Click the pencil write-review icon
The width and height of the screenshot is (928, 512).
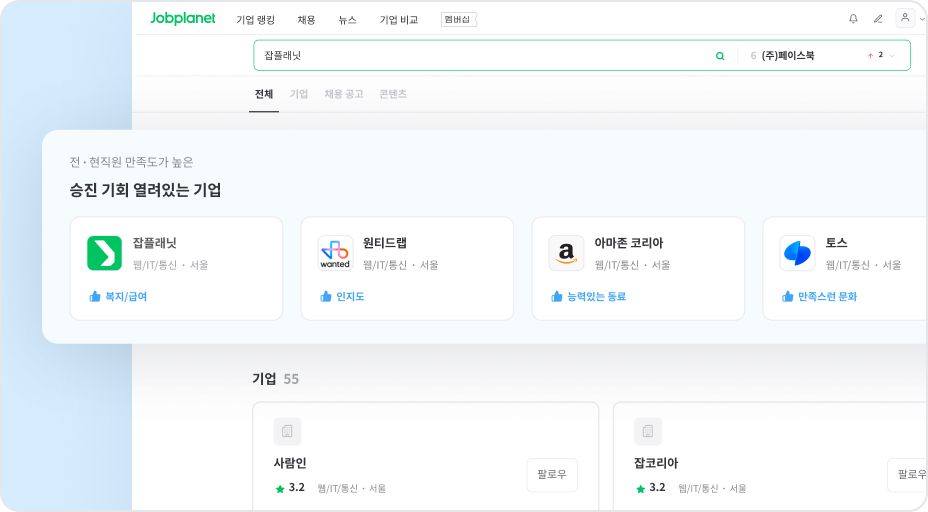point(878,19)
